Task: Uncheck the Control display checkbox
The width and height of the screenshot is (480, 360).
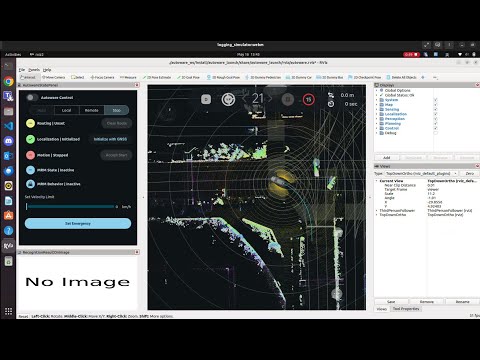Action: click(435, 128)
